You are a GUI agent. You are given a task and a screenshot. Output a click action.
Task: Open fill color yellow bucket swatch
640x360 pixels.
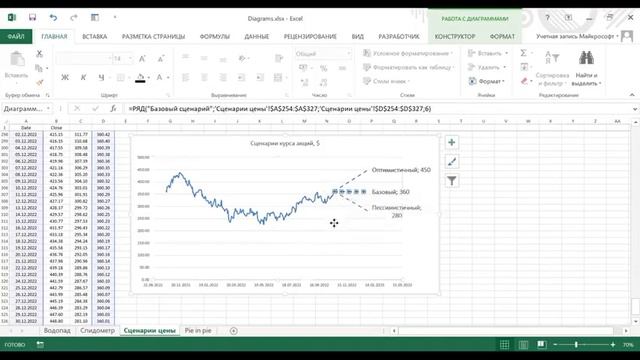pos(140,77)
